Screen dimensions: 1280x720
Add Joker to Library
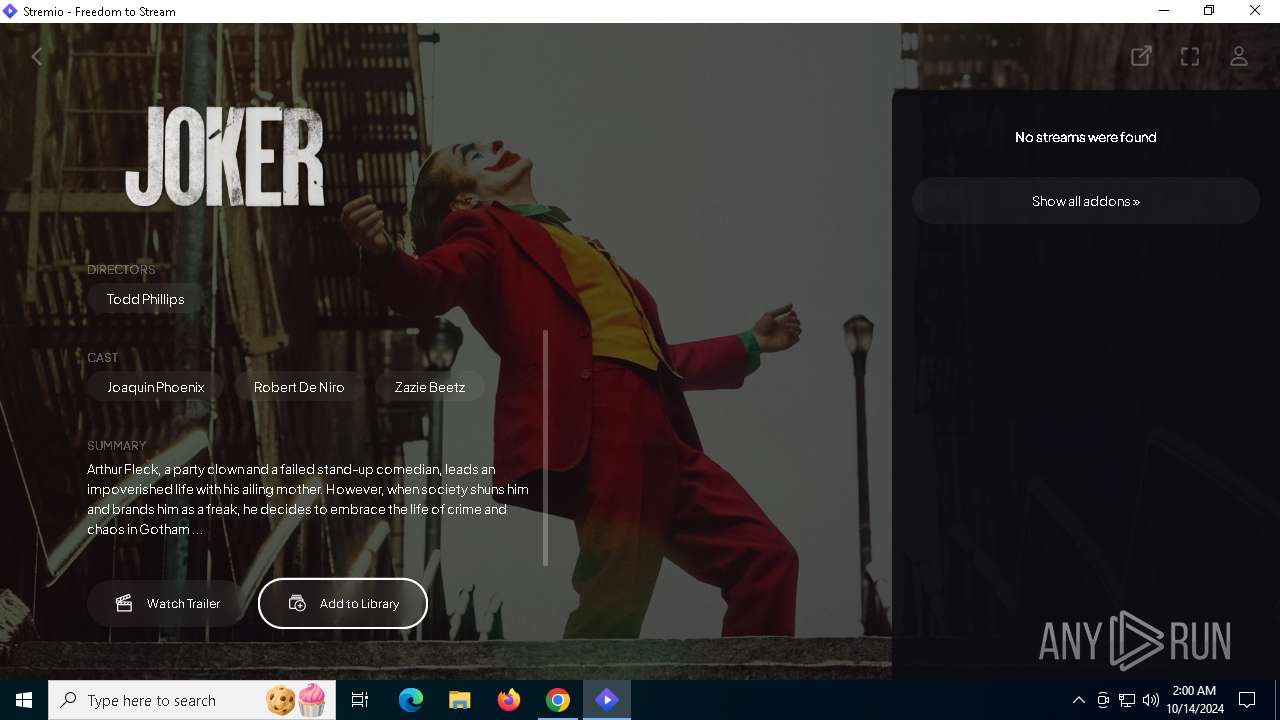coord(343,603)
